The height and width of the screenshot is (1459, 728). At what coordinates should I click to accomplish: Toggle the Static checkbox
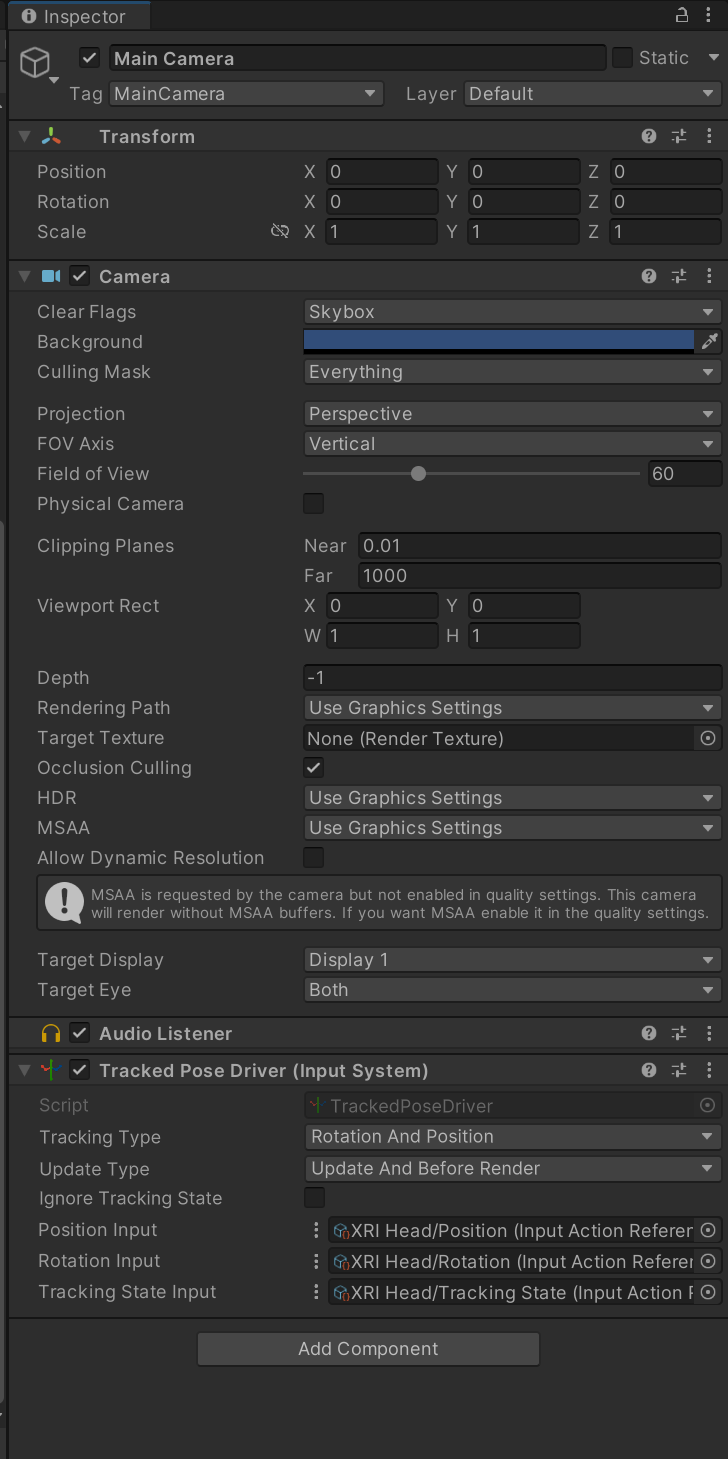(x=623, y=58)
